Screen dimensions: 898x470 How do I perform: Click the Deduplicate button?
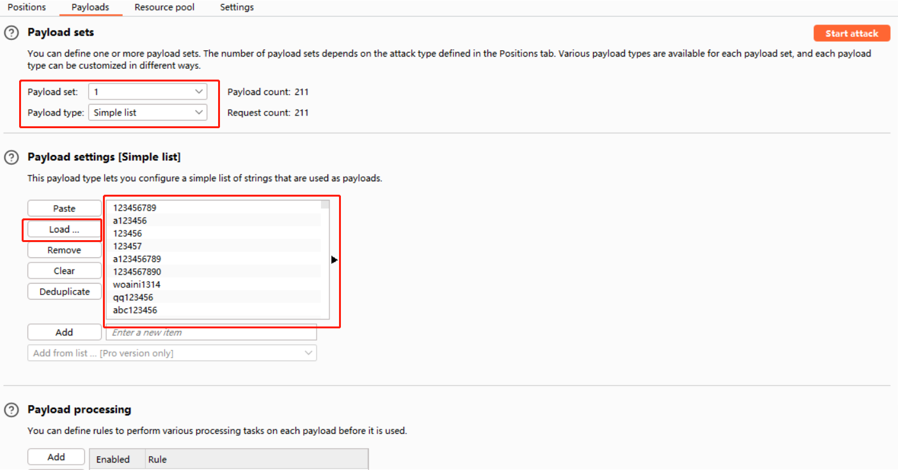pos(64,292)
